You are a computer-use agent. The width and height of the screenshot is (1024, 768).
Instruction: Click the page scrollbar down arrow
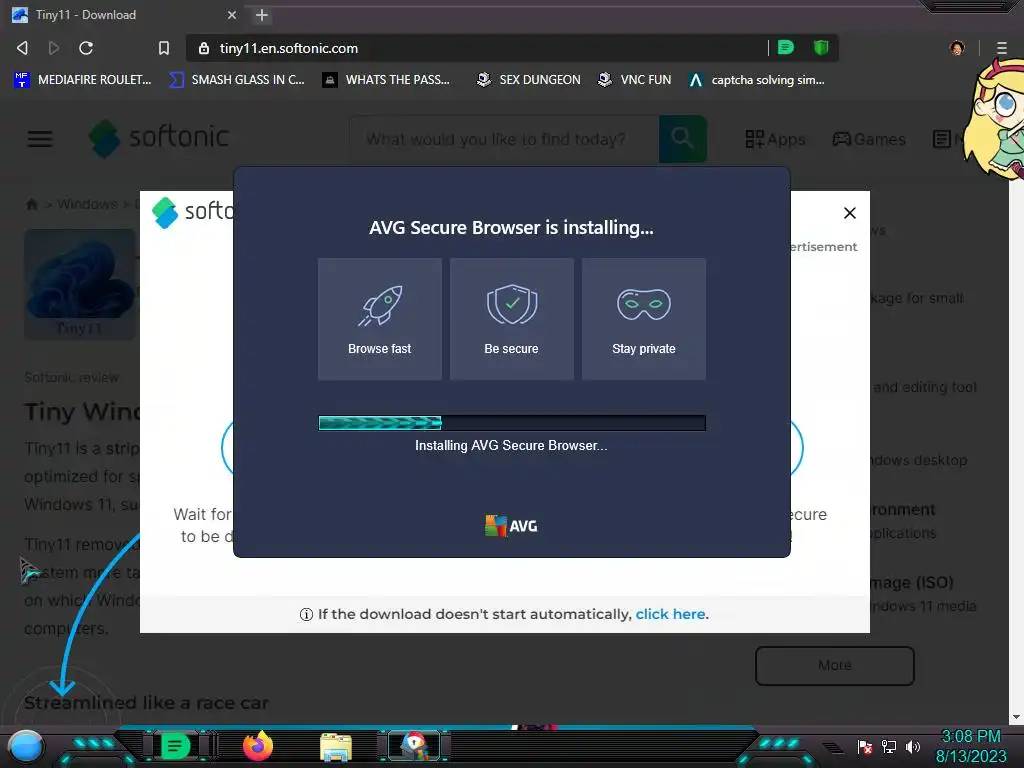coord(1016,717)
